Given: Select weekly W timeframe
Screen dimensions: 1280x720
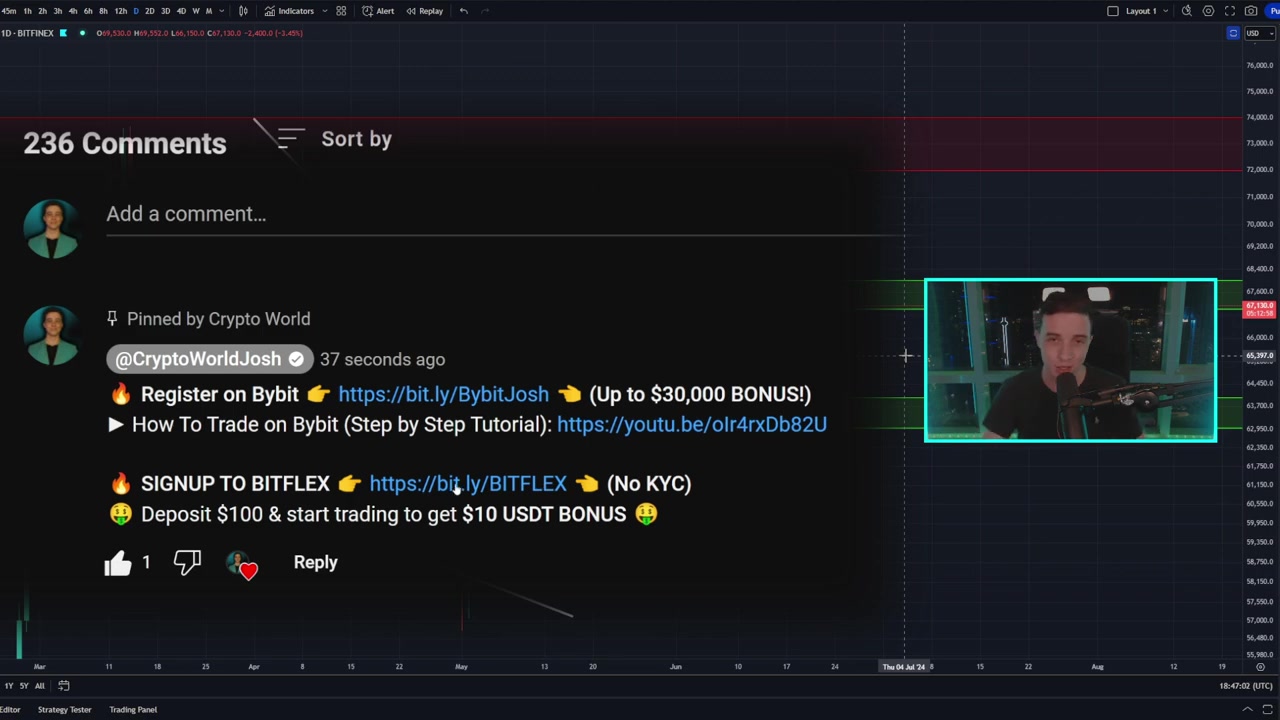Looking at the screenshot, I should [195, 11].
